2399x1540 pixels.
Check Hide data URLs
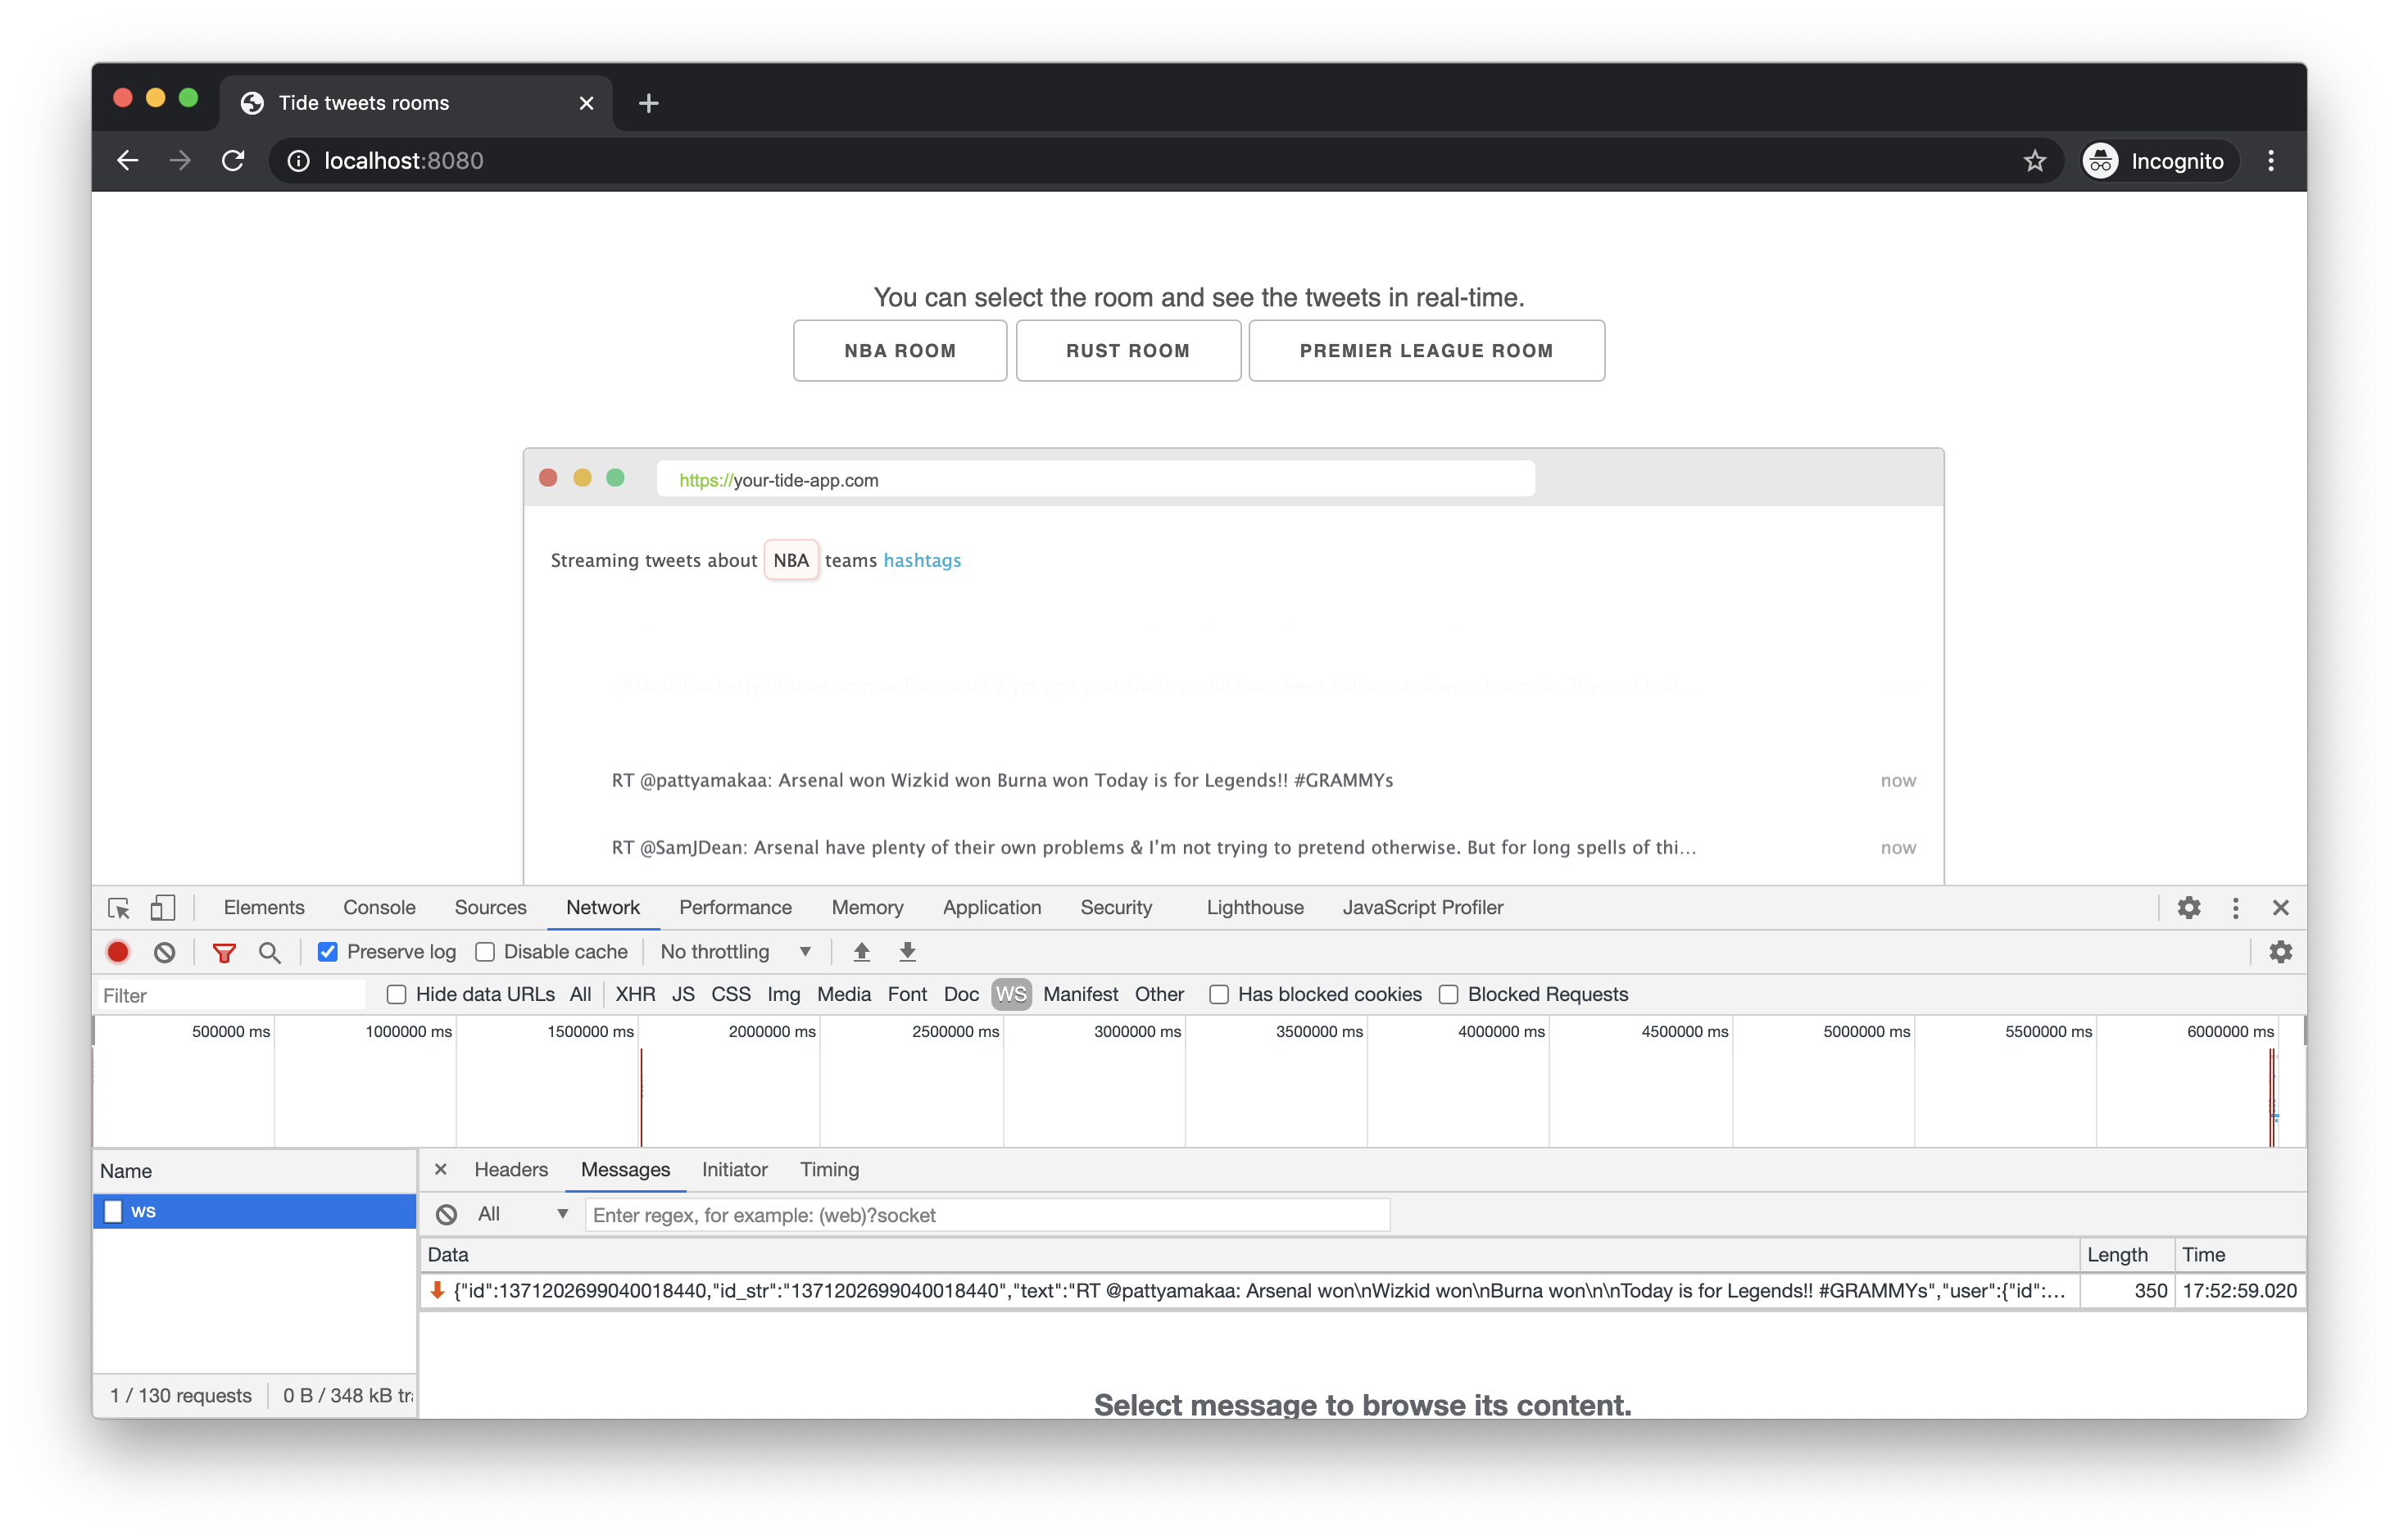pyautogui.click(x=396, y=994)
